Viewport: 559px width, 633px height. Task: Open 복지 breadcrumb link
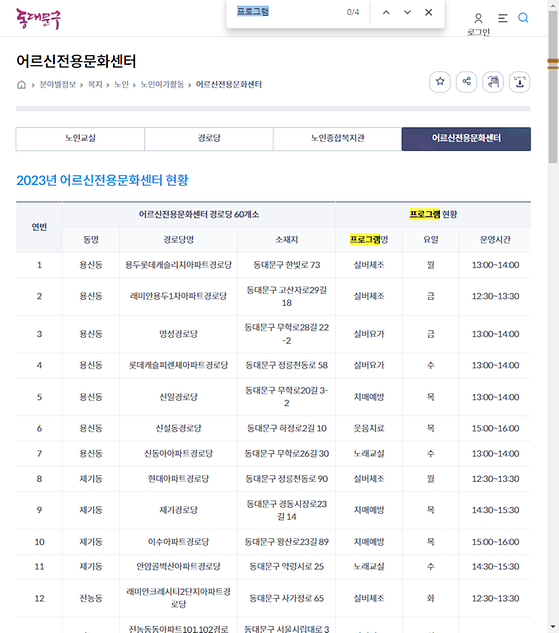click(95, 84)
